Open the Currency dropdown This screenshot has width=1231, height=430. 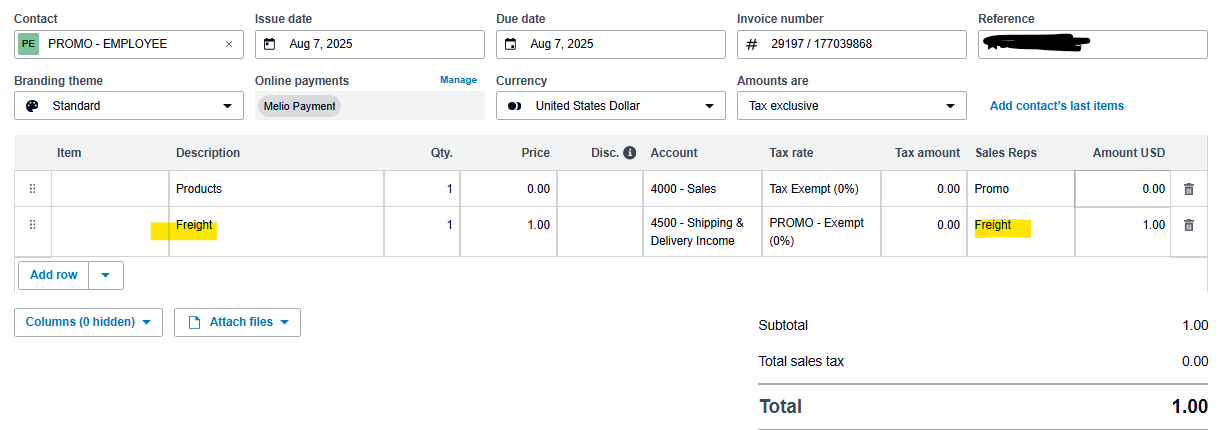[708, 106]
